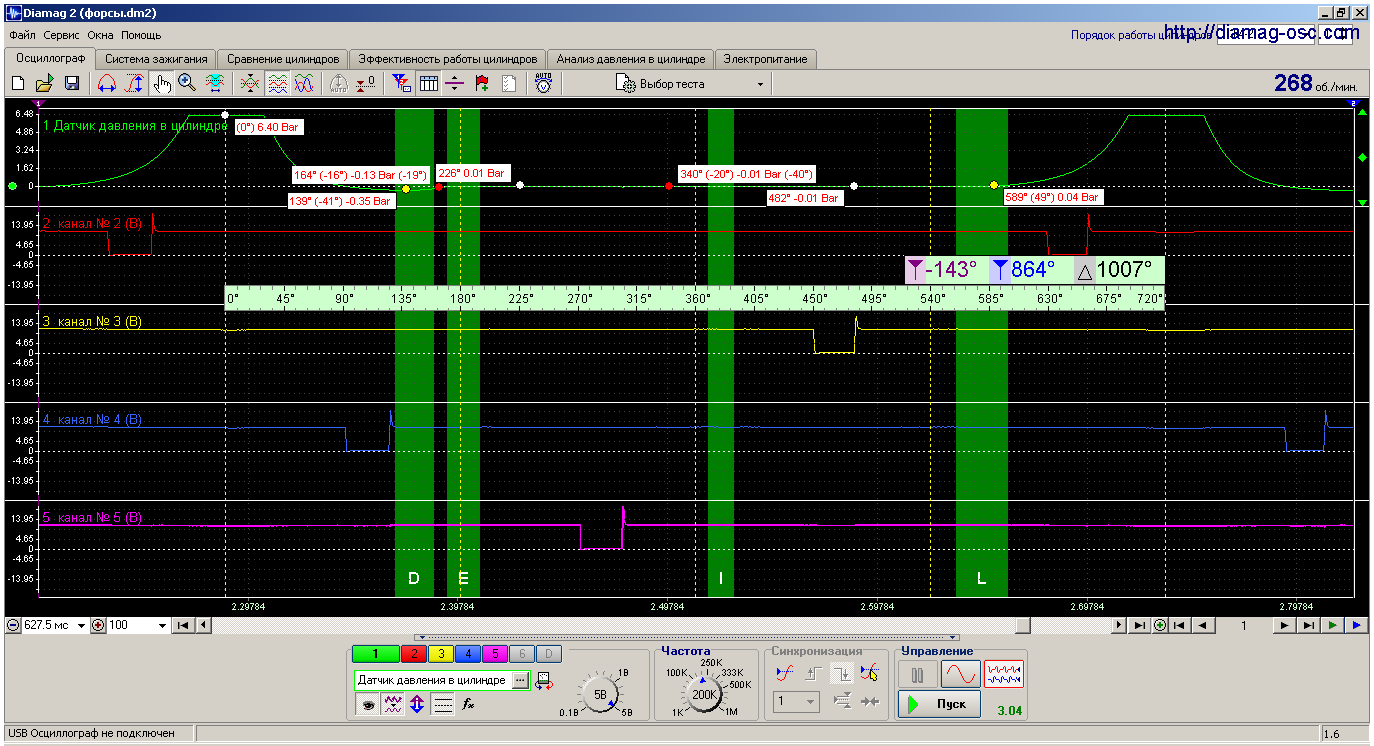Click the blue play arrow at bottom right
This screenshot has height=746, width=1374.
pos(1356,626)
